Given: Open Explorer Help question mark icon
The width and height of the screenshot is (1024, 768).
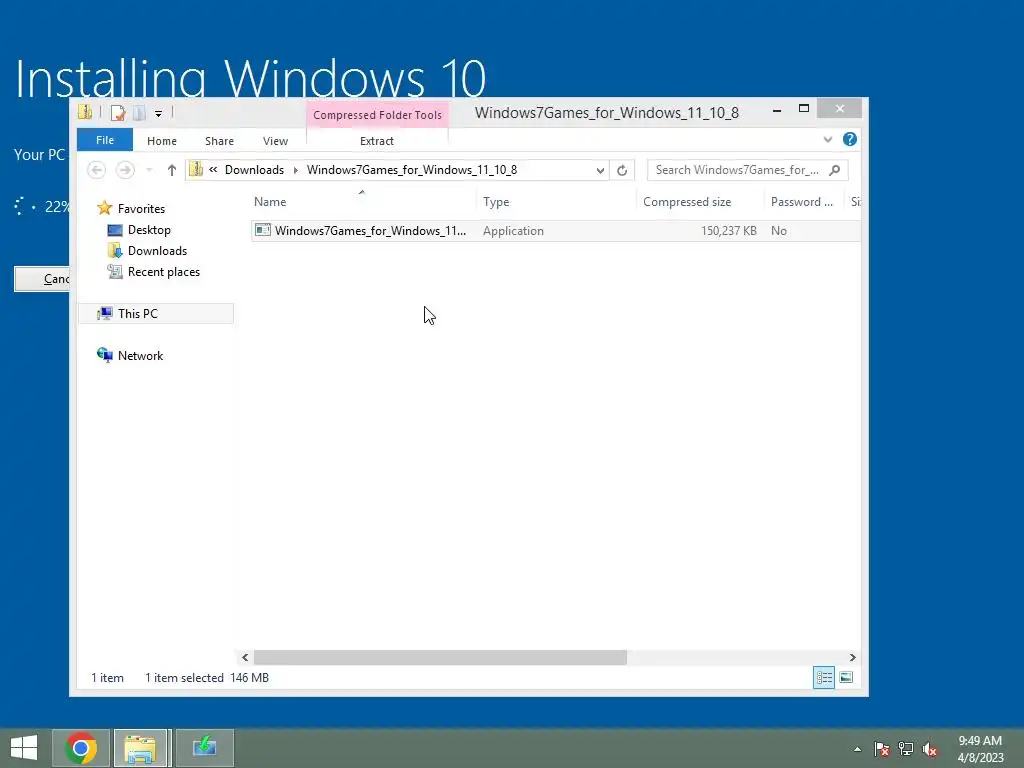Looking at the screenshot, I should click(x=850, y=139).
